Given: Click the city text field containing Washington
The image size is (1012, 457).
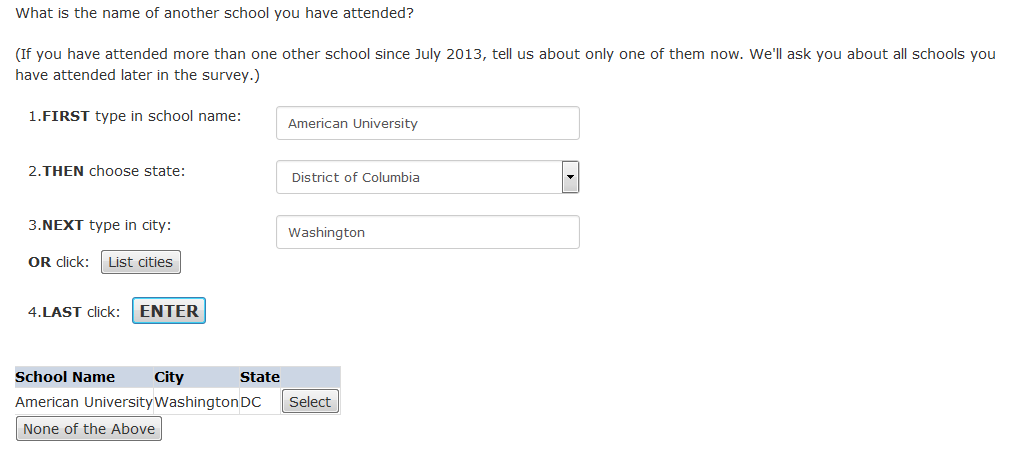Looking at the screenshot, I should click(x=427, y=232).
